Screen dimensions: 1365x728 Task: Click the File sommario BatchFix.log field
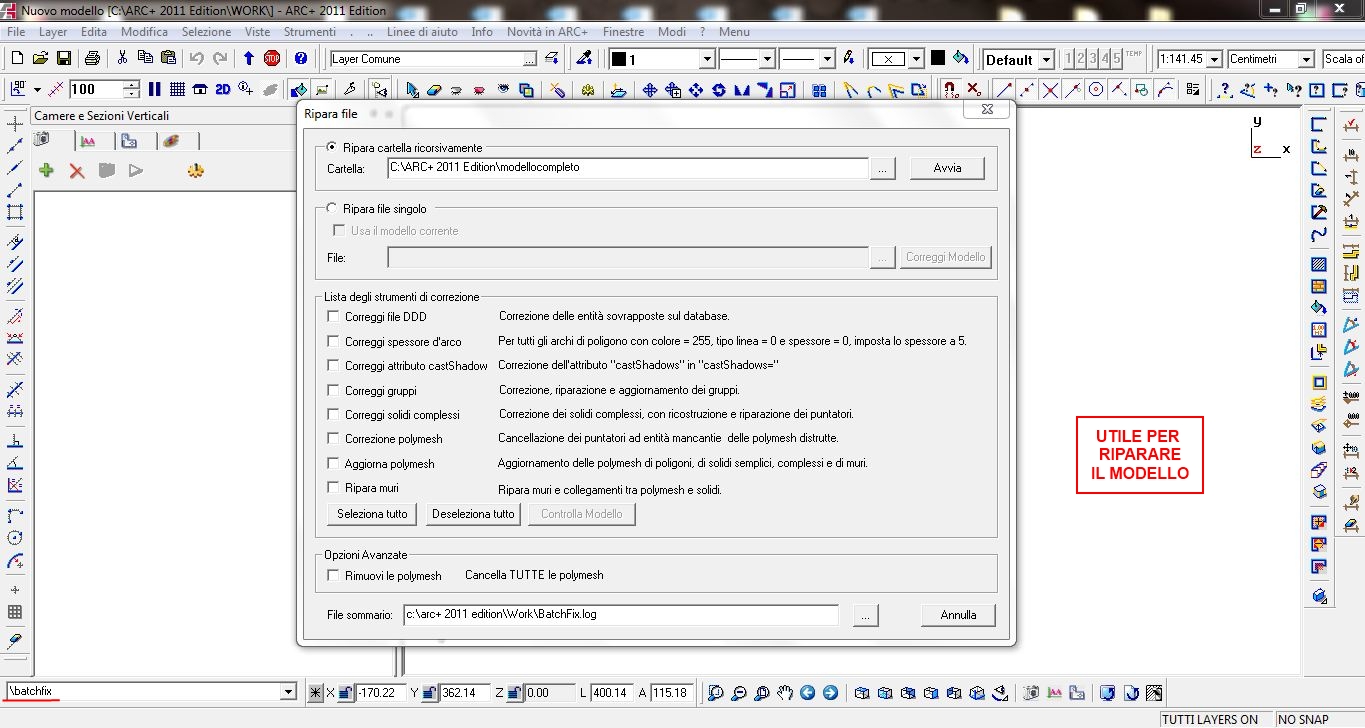(x=620, y=615)
